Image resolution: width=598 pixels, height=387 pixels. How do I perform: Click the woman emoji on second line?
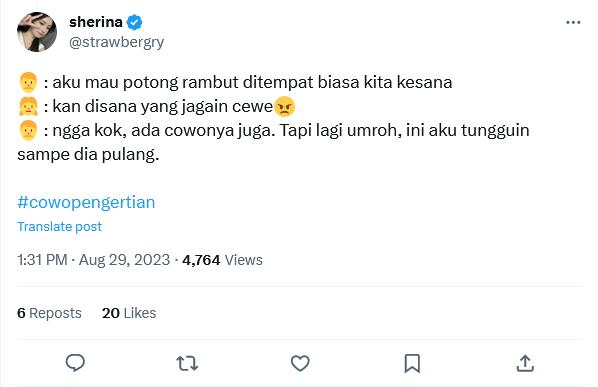(28, 106)
